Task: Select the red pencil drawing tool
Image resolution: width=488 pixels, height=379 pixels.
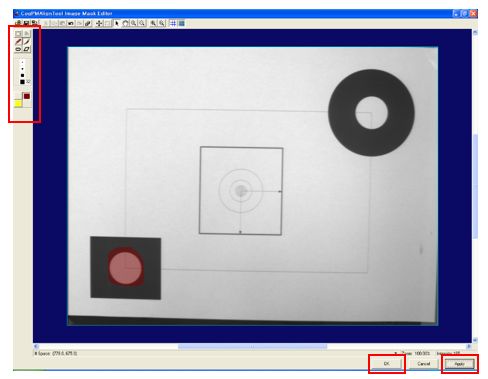Action: click(x=18, y=42)
